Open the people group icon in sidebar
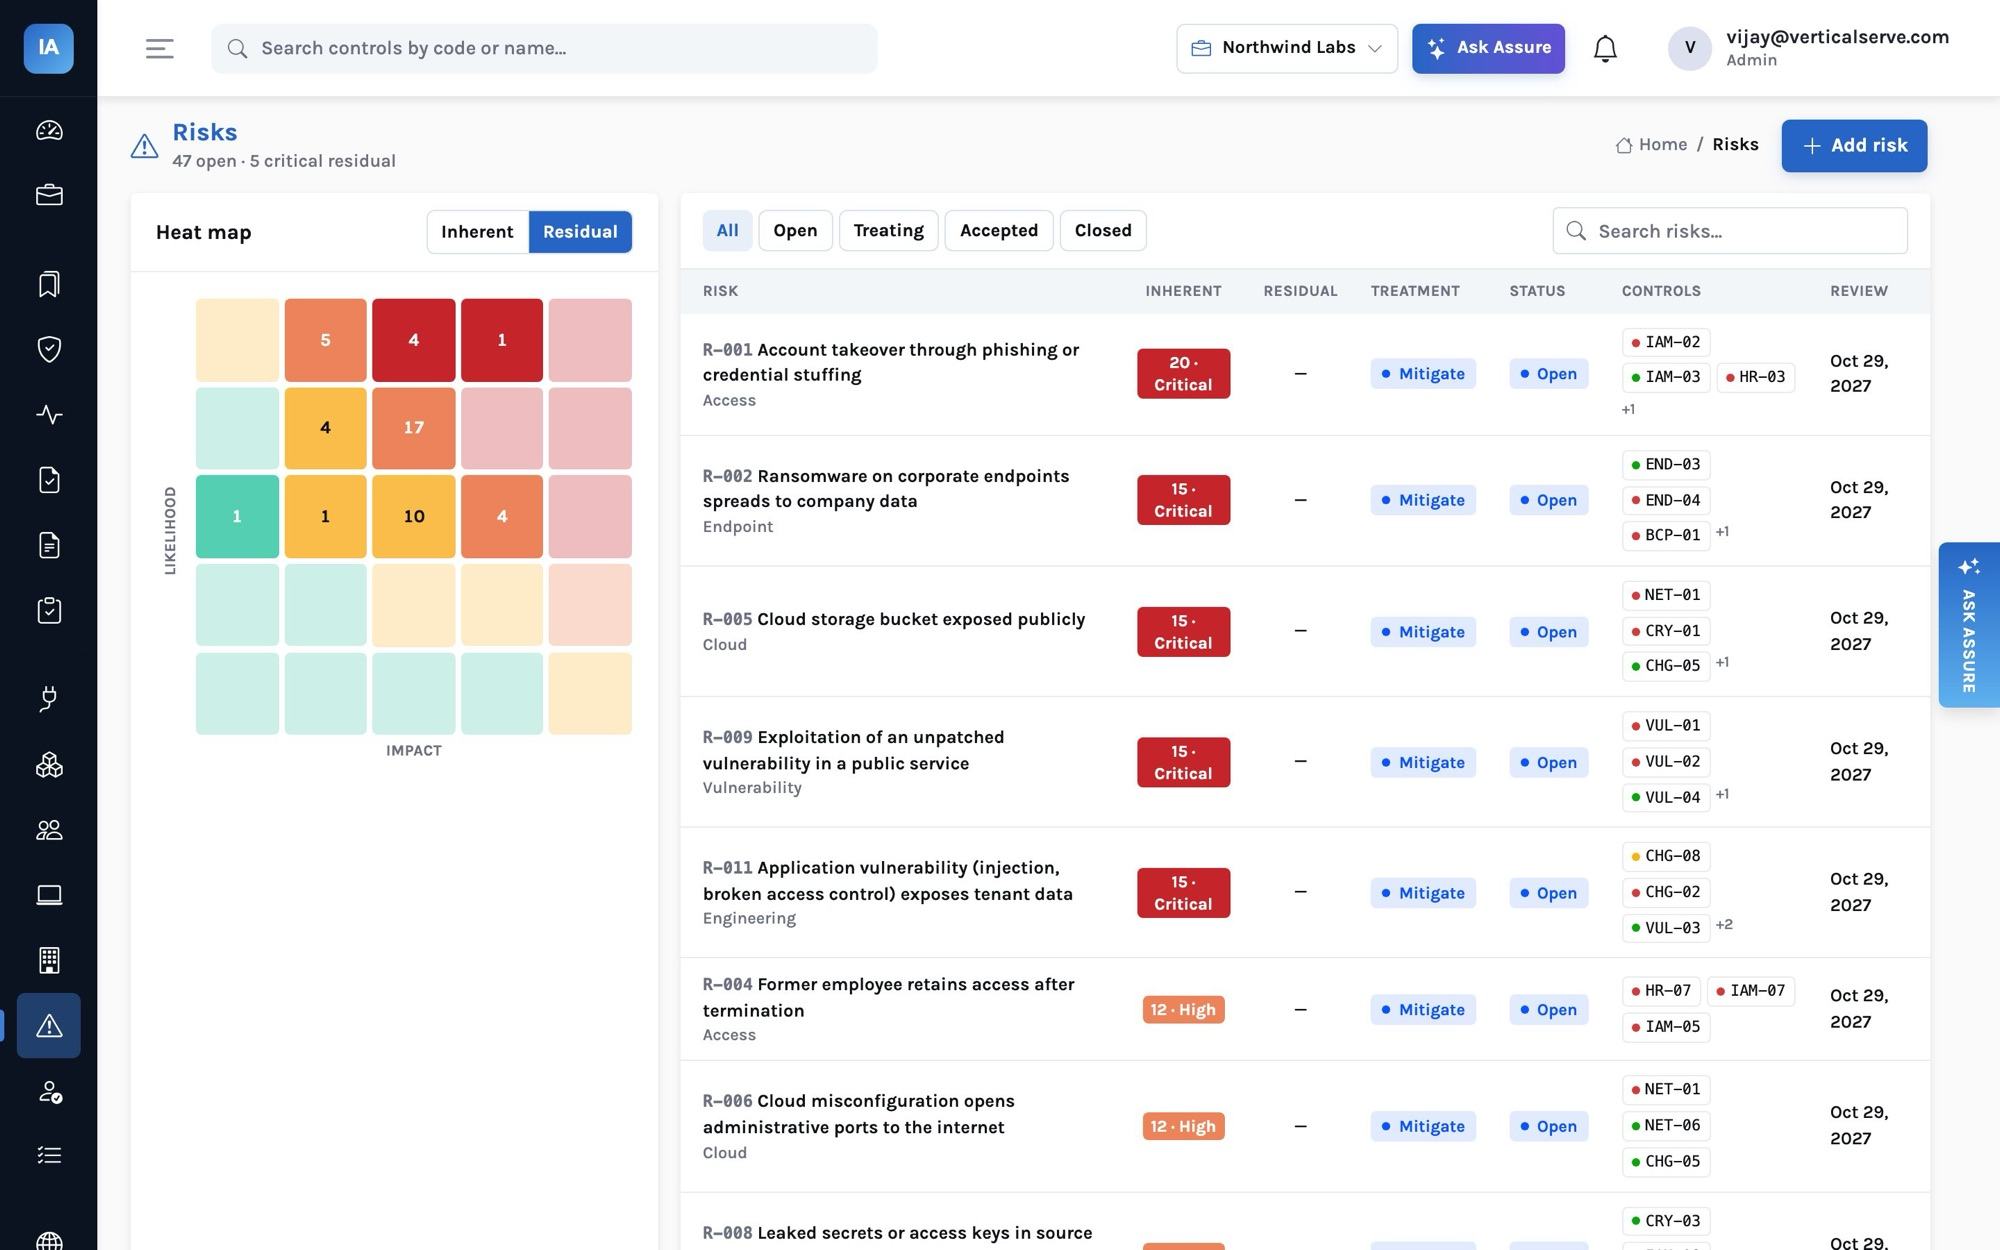2000x1250 pixels. point(49,830)
